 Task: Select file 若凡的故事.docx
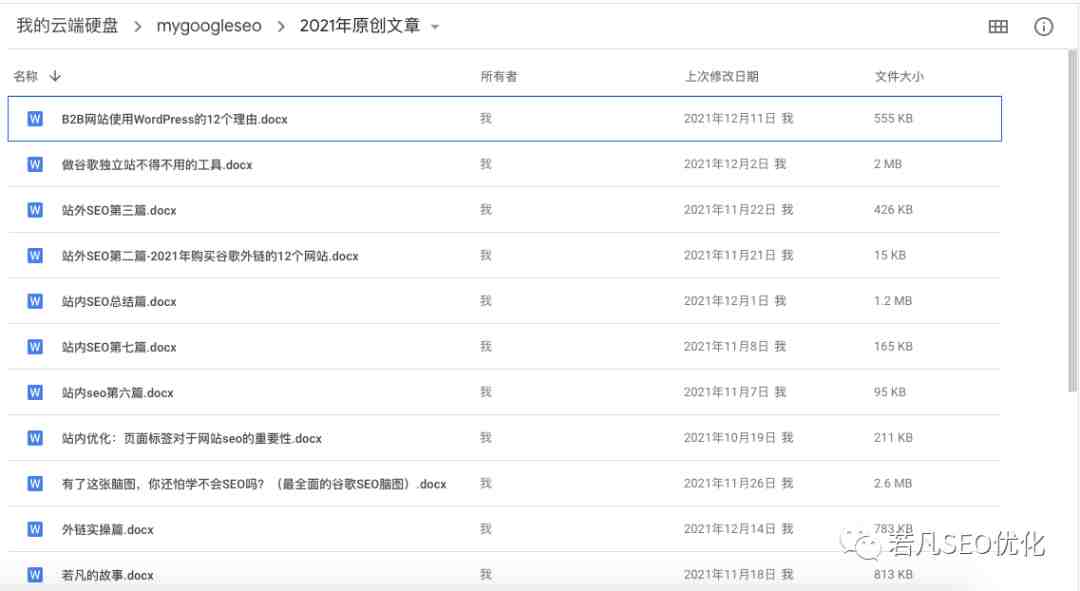click(107, 575)
